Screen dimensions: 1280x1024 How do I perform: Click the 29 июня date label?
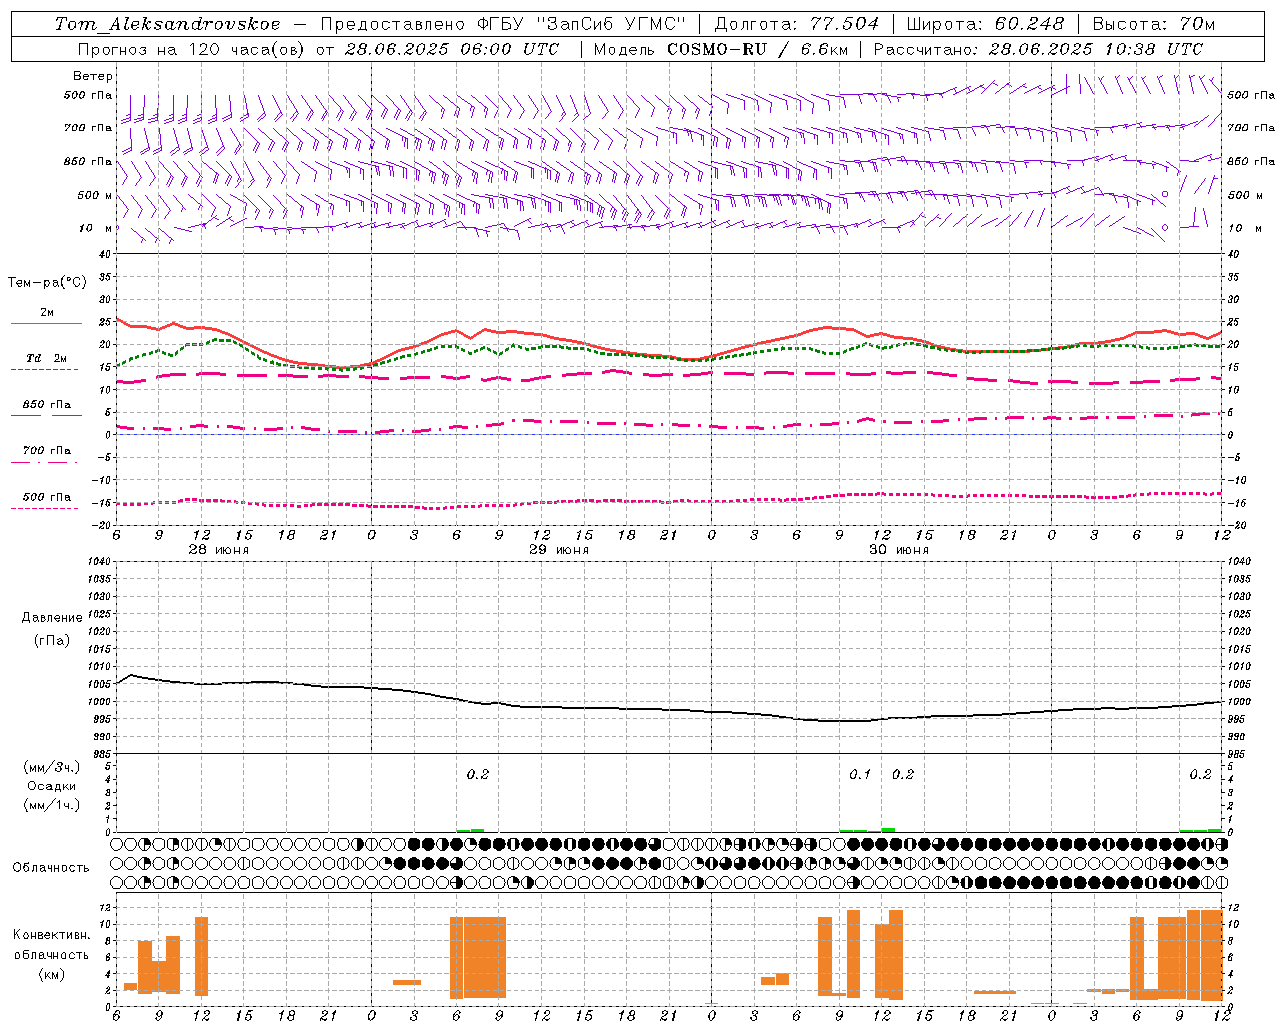(x=559, y=550)
